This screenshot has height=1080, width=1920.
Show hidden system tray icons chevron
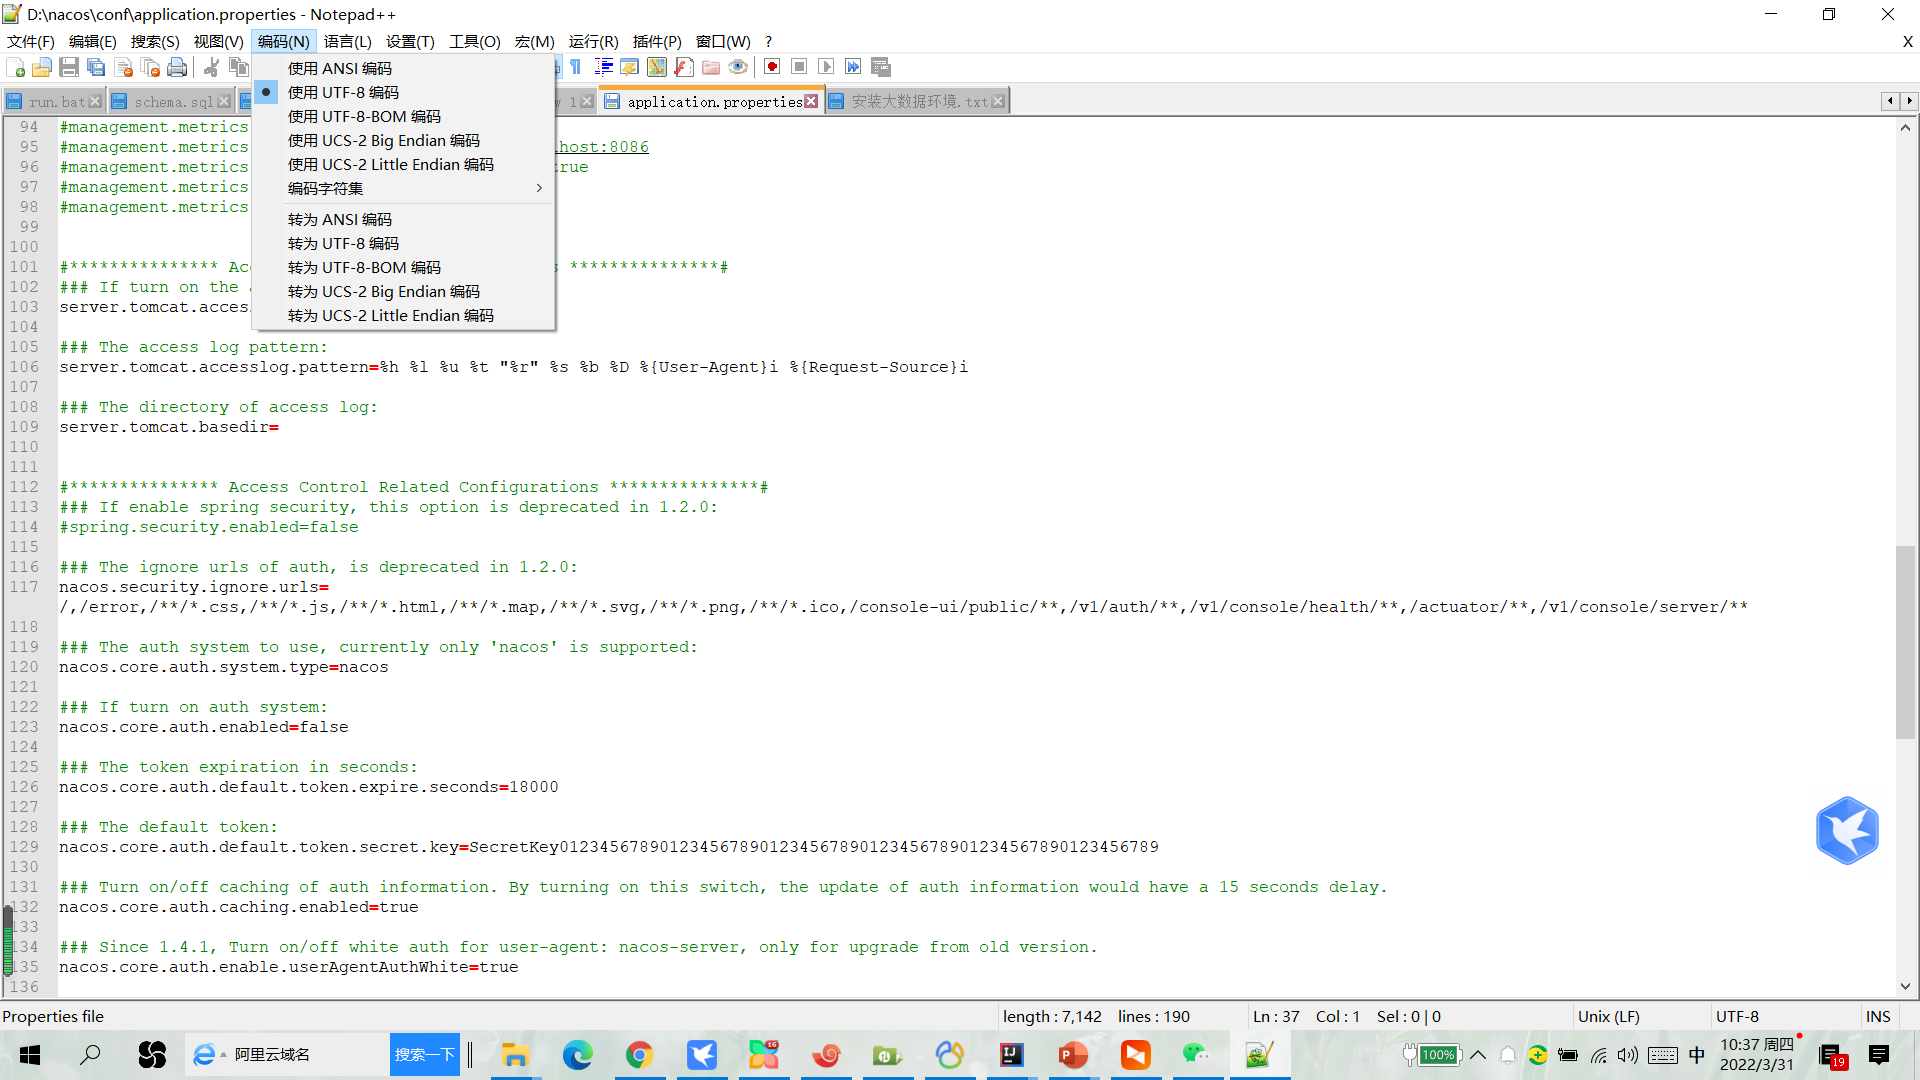click(x=1478, y=1055)
